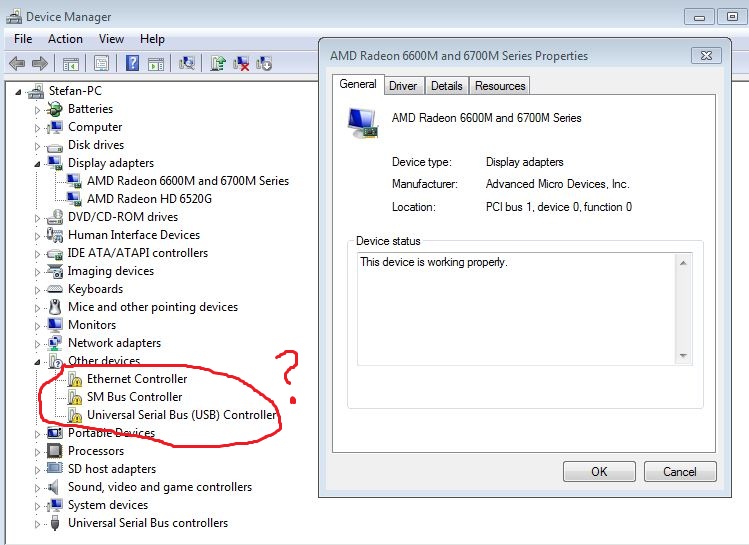Collapse the Display adapters category

[37, 164]
